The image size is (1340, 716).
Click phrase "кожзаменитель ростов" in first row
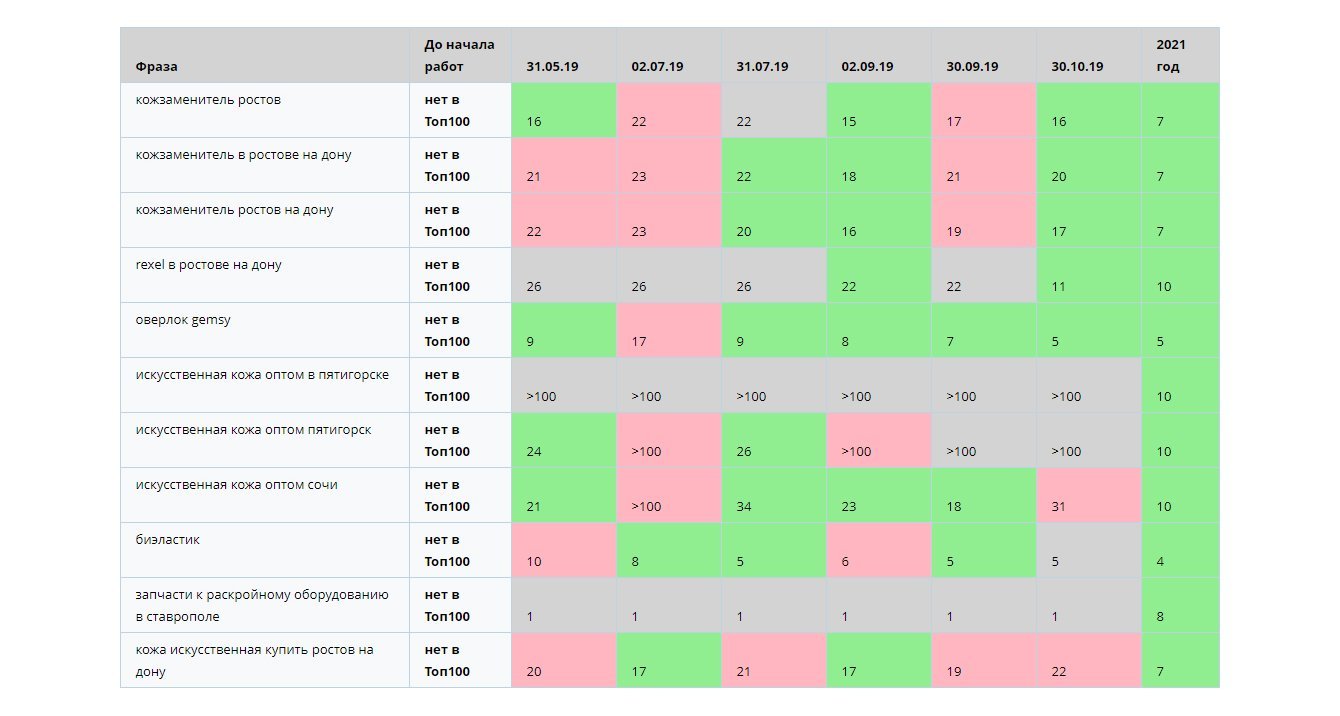pyautogui.click(x=208, y=100)
